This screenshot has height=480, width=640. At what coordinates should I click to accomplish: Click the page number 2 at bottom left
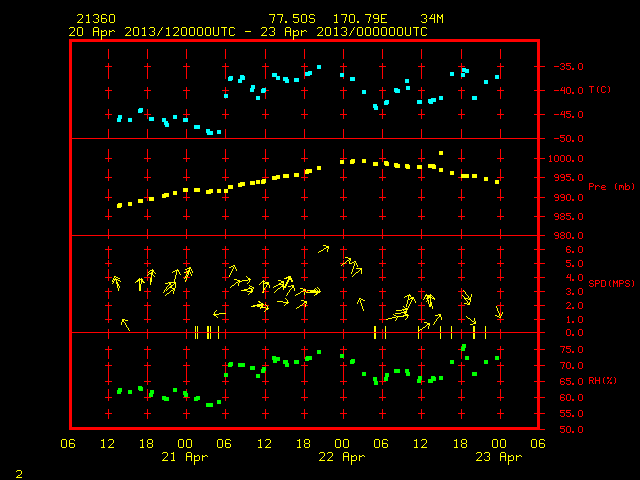click(x=19, y=474)
